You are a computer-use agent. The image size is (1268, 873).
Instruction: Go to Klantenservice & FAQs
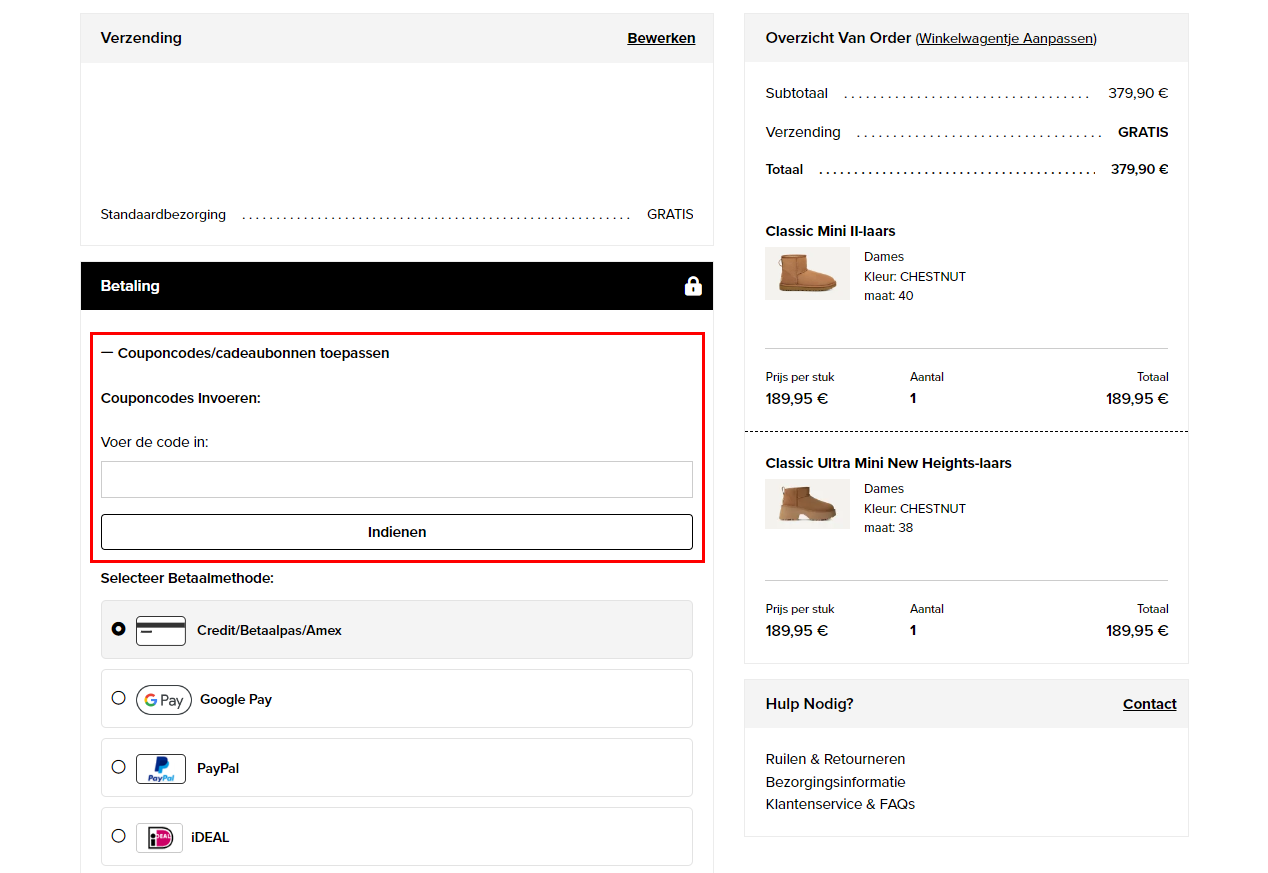point(840,804)
